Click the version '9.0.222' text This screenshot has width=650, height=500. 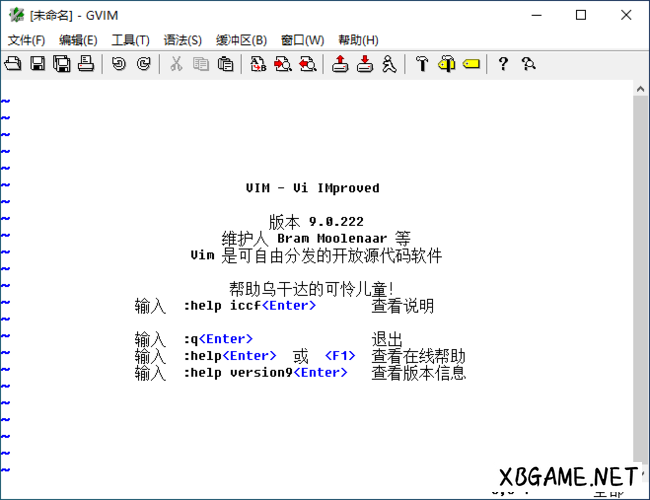[x=336, y=222]
